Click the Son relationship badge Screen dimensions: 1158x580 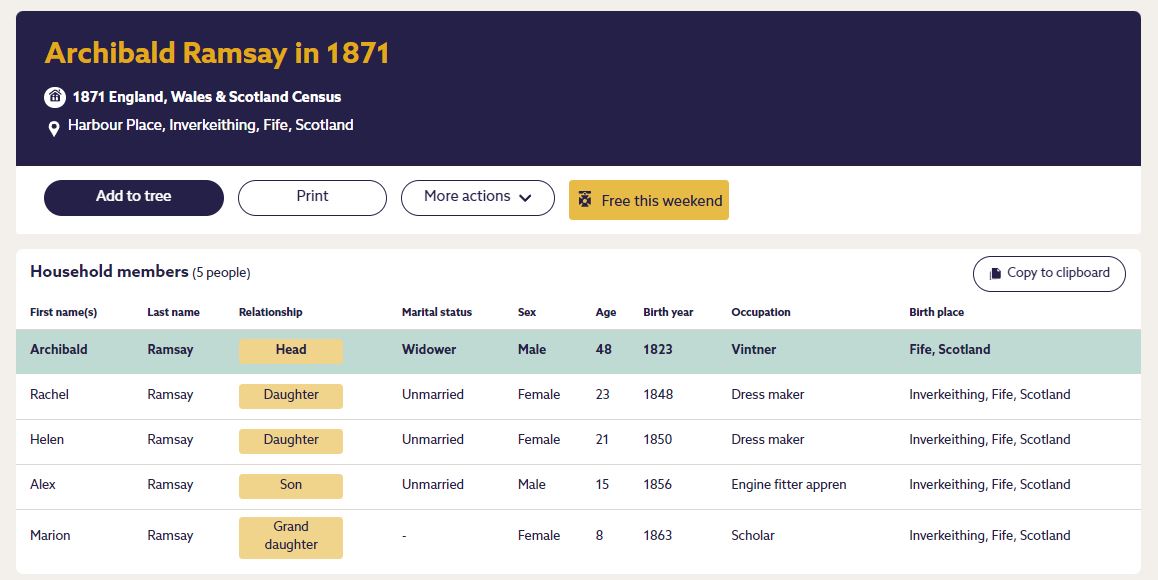291,485
